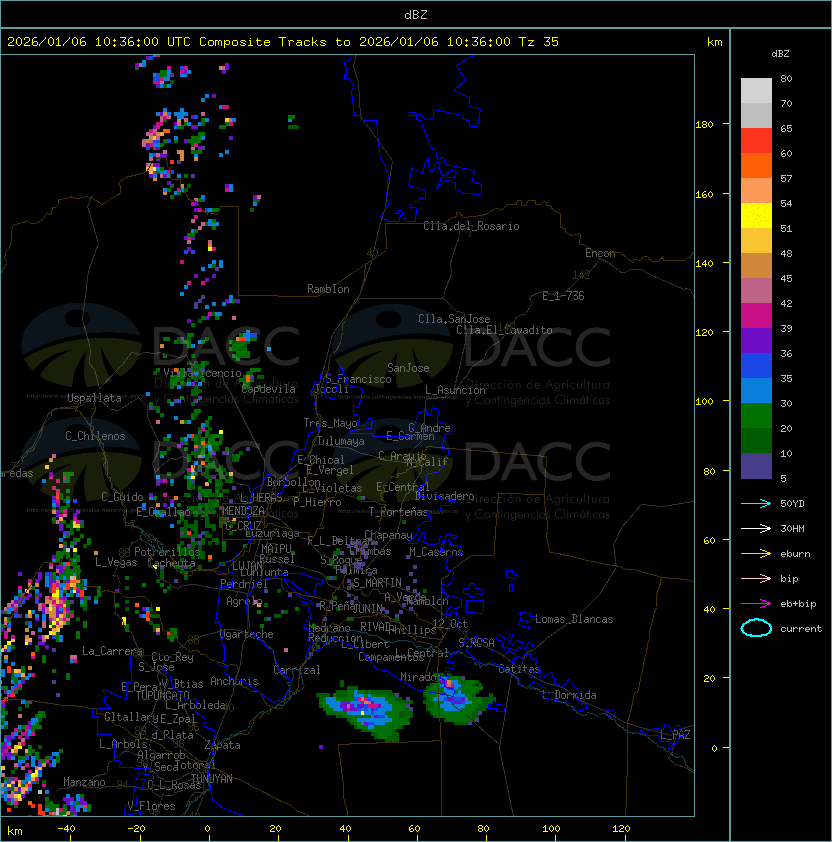Click the 'eb+bip' legend label
This screenshot has width=832, height=842.
click(x=798, y=604)
